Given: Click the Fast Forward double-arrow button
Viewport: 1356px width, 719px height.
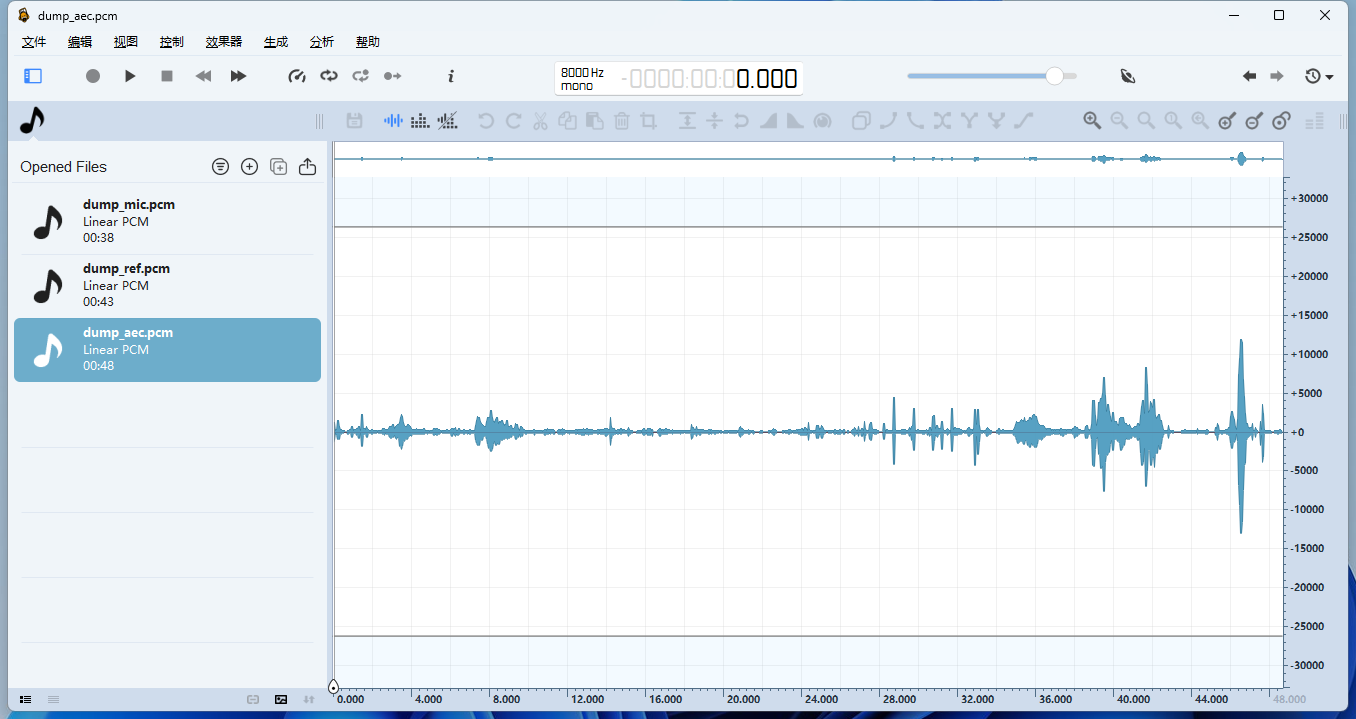Looking at the screenshot, I should [x=238, y=76].
